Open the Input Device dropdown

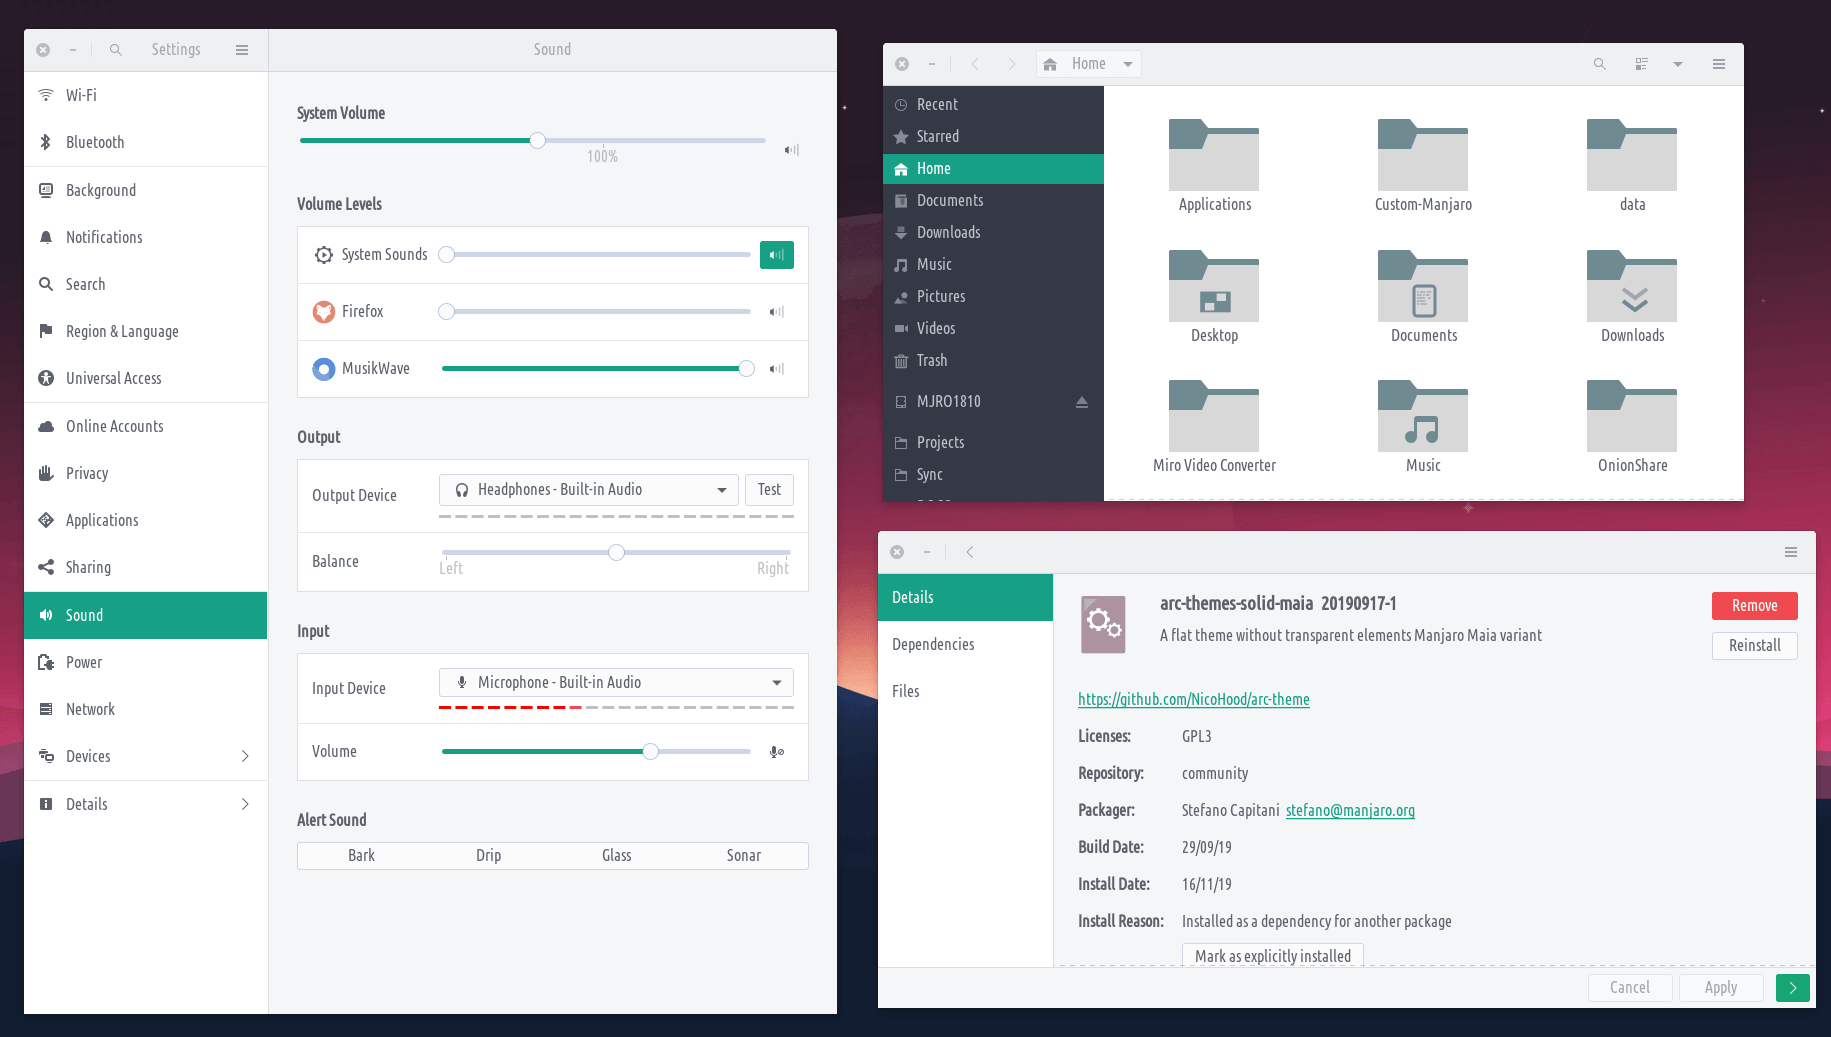[616, 683]
